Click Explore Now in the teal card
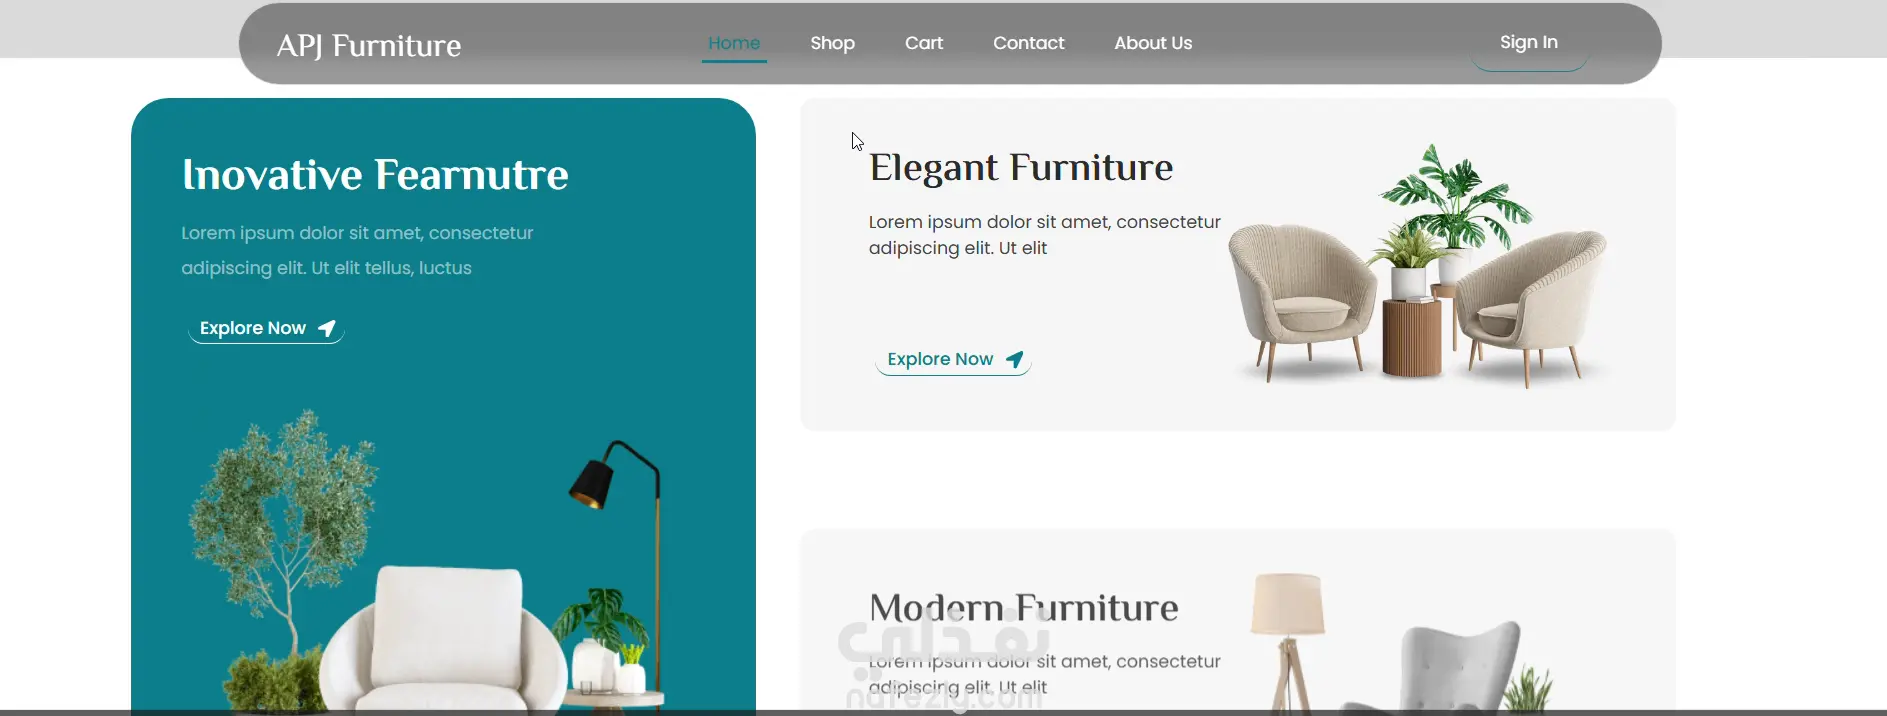This screenshot has height=716, width=1887. pos(266,328)
